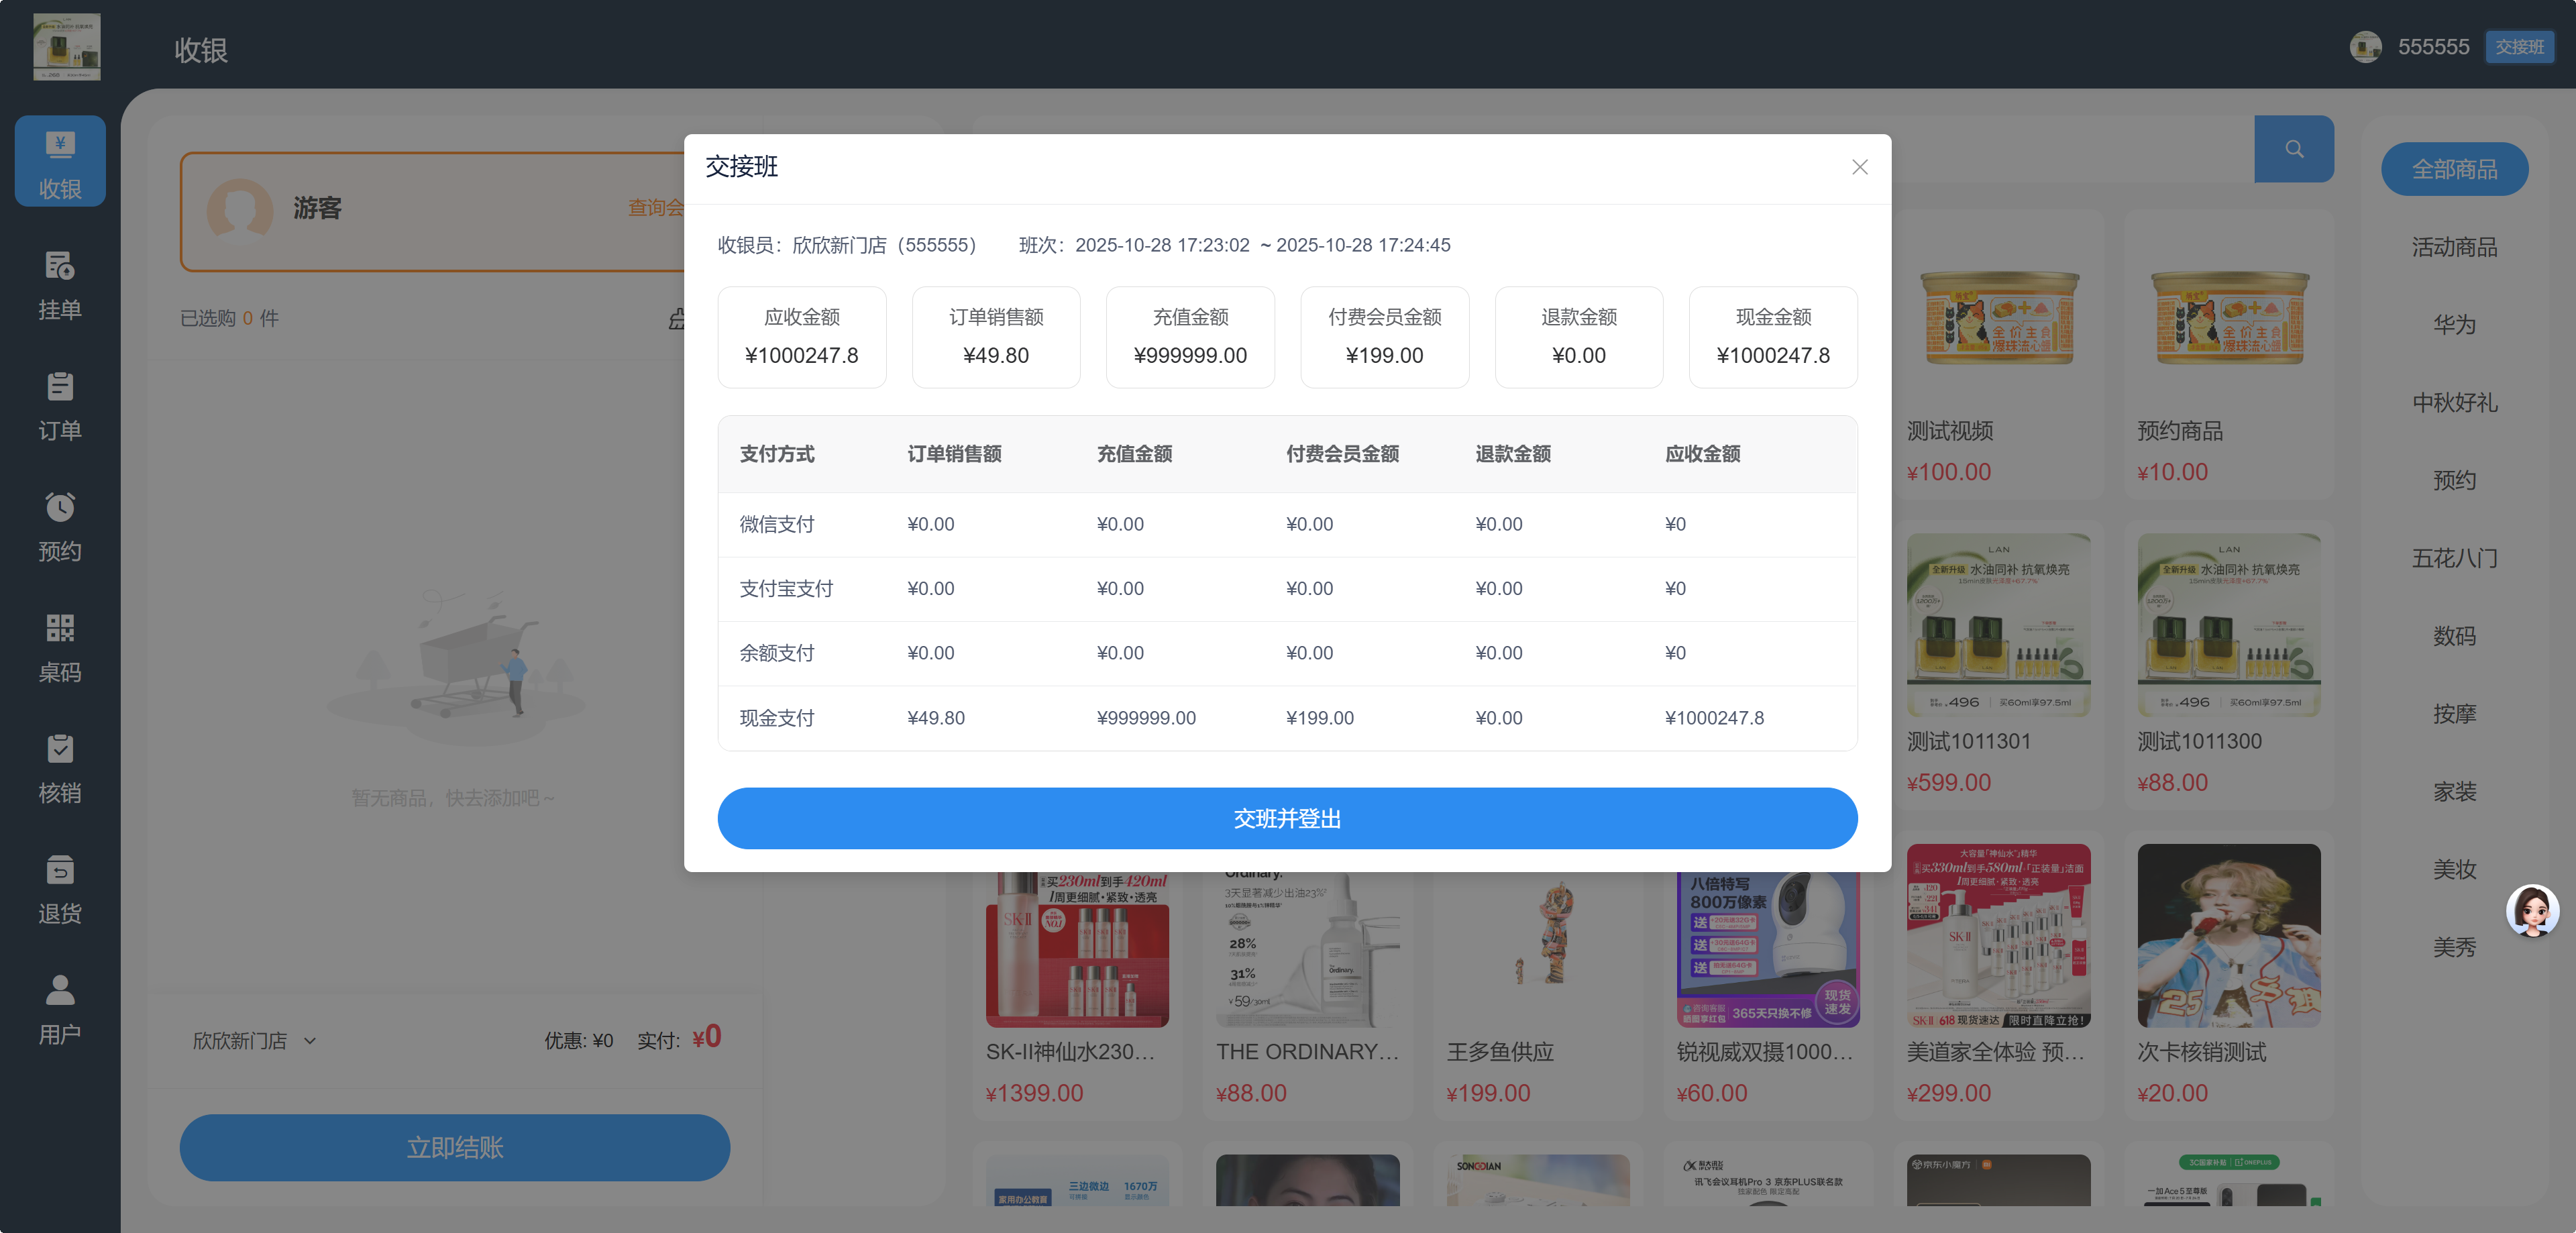Viewport: 2576px width, 1233px height.
Task: Open the 退货 returns sidebar icon
Action: point(60,889)
